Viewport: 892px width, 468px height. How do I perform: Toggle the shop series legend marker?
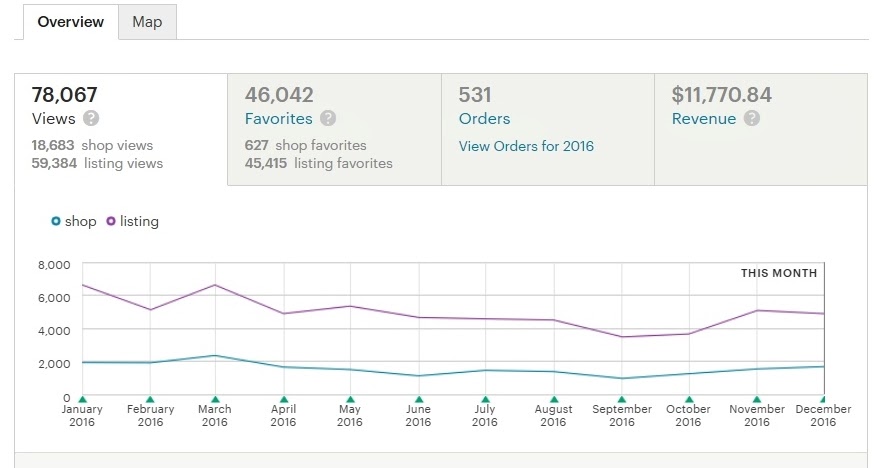pos(57,221)
